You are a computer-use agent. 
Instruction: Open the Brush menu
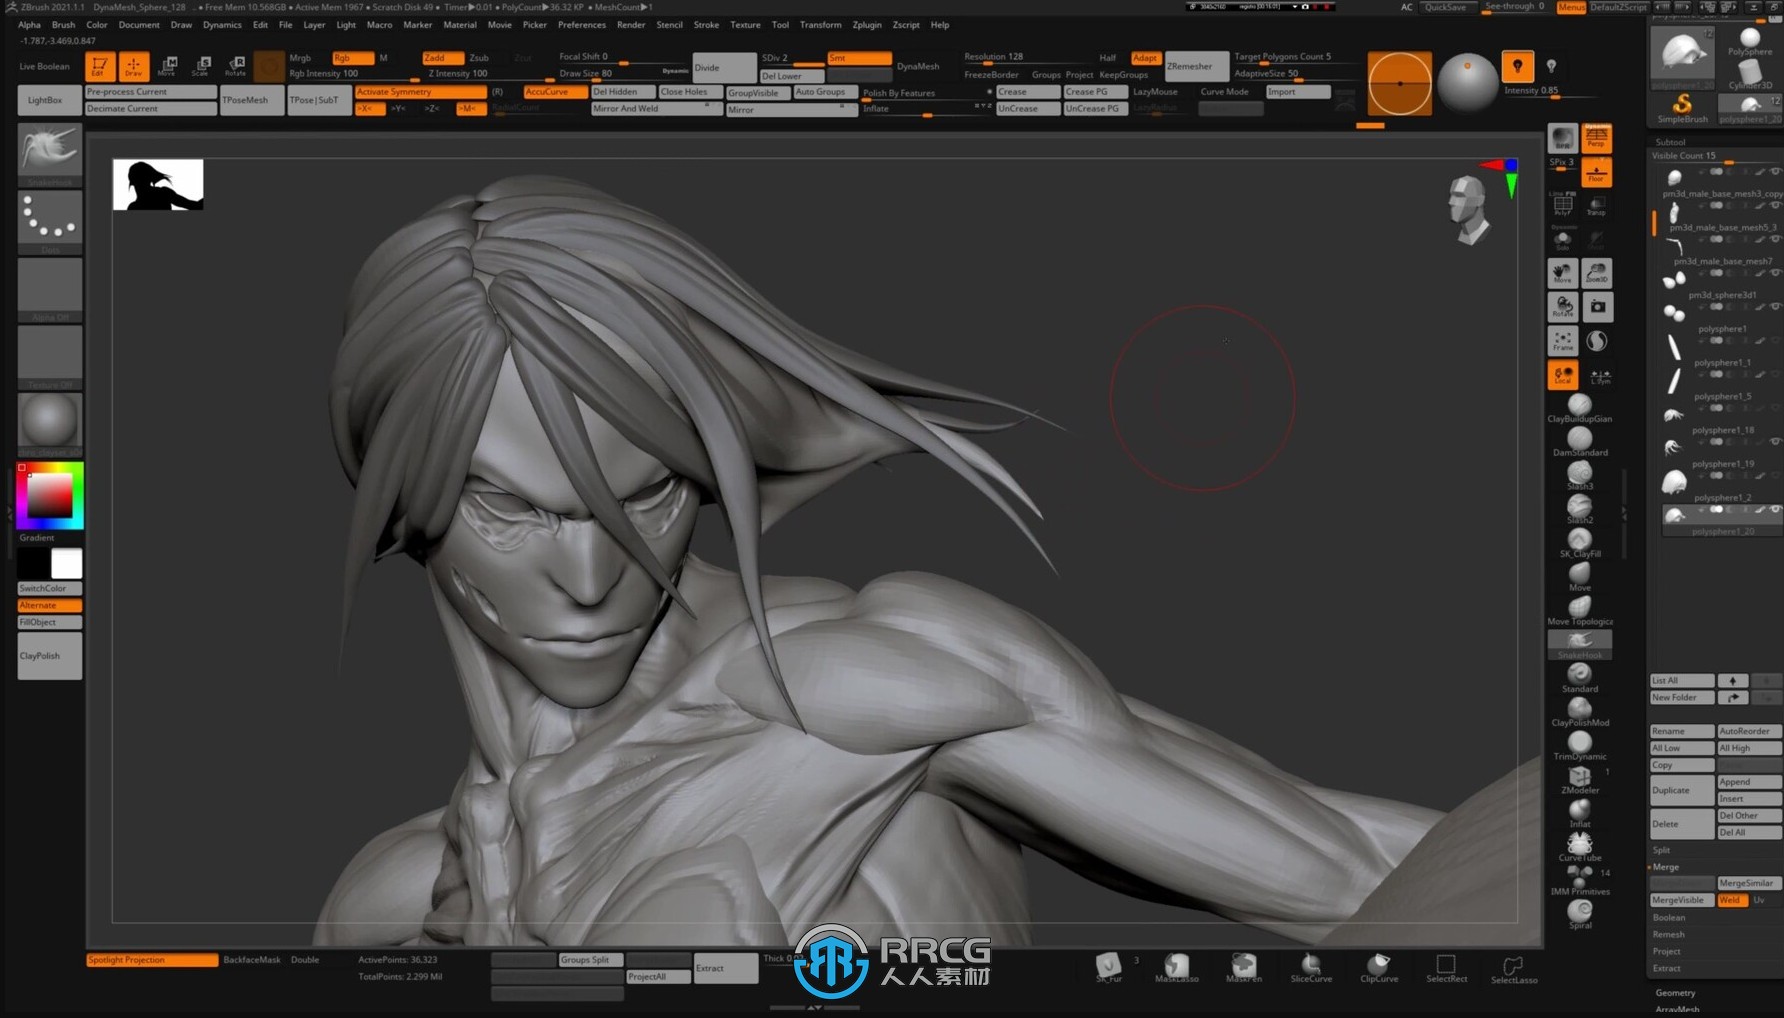click(x=63, y=25)
